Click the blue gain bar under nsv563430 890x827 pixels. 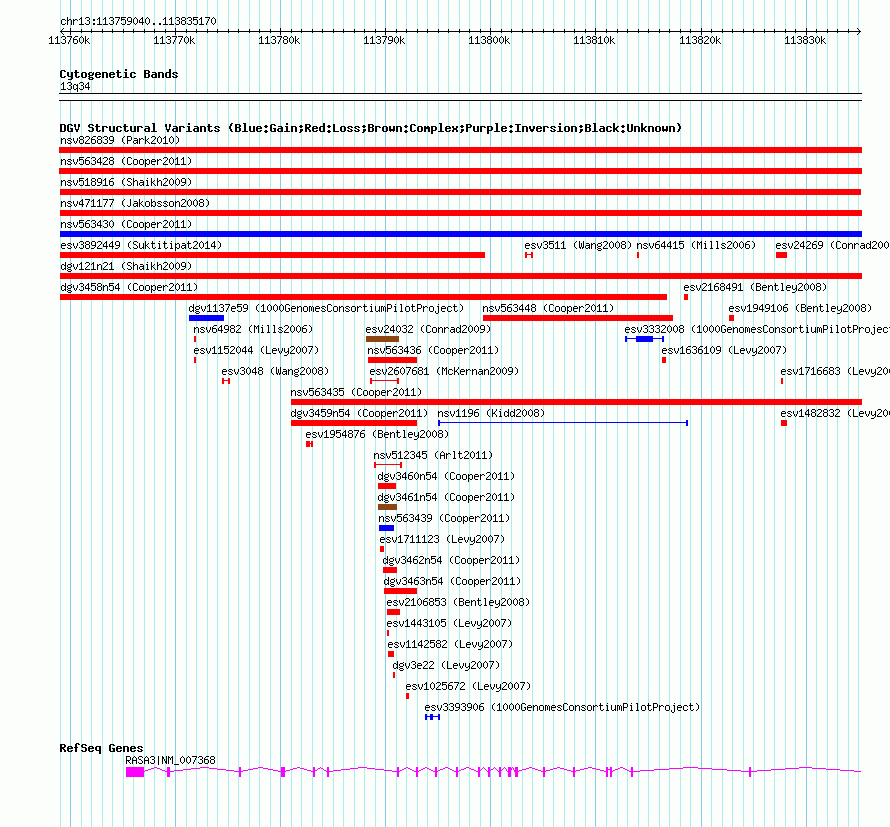point(461,234)
